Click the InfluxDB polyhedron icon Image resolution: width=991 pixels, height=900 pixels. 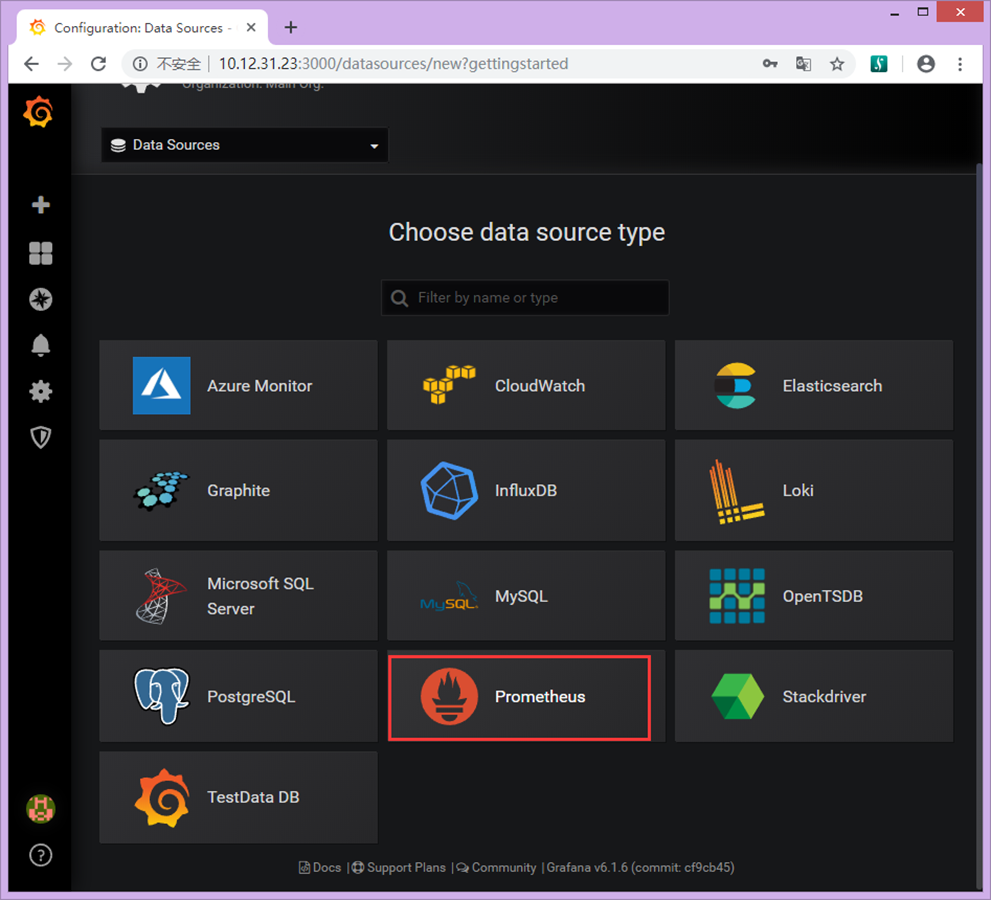pyautogui.click(x=449, y=490)
